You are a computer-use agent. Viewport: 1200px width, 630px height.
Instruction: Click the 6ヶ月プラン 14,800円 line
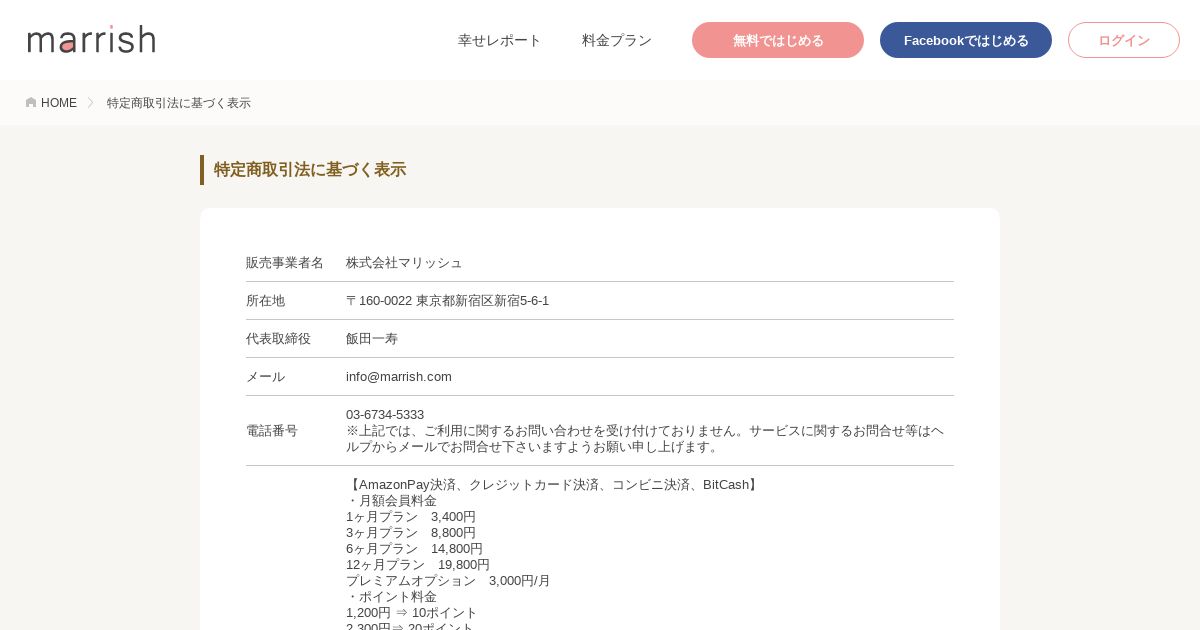tap(414, 549)
